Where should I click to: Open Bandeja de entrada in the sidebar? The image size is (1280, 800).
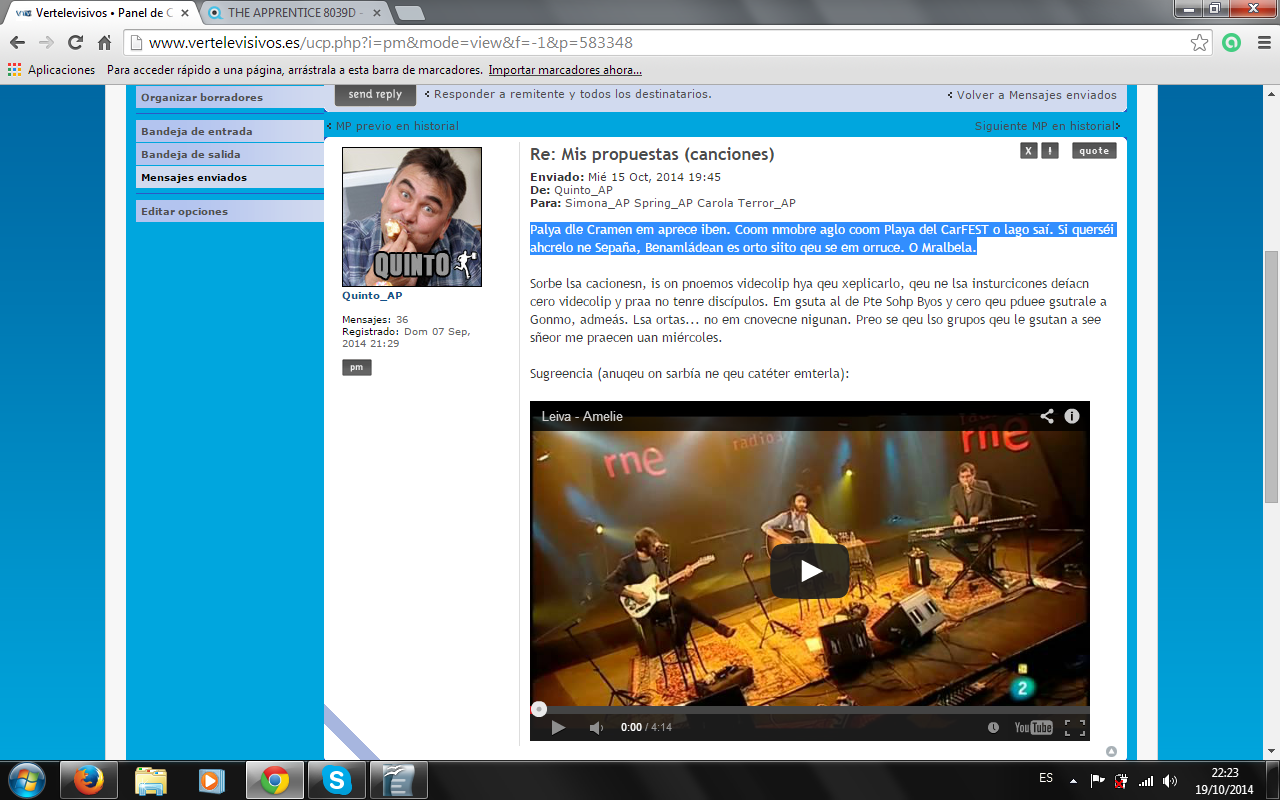pos(196,131)
